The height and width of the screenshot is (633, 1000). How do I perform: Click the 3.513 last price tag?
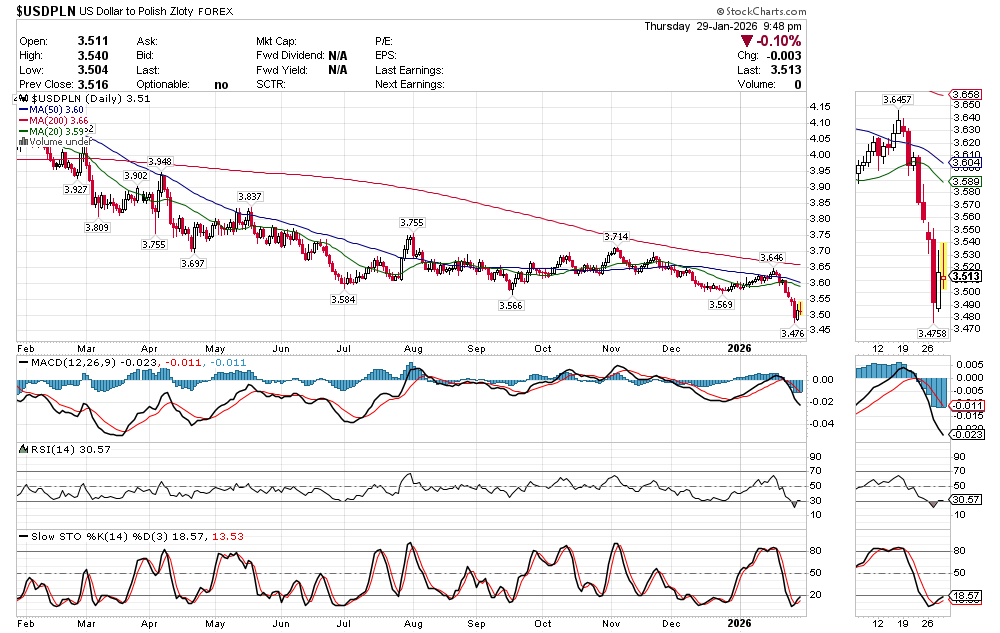(x=965, y=277)
